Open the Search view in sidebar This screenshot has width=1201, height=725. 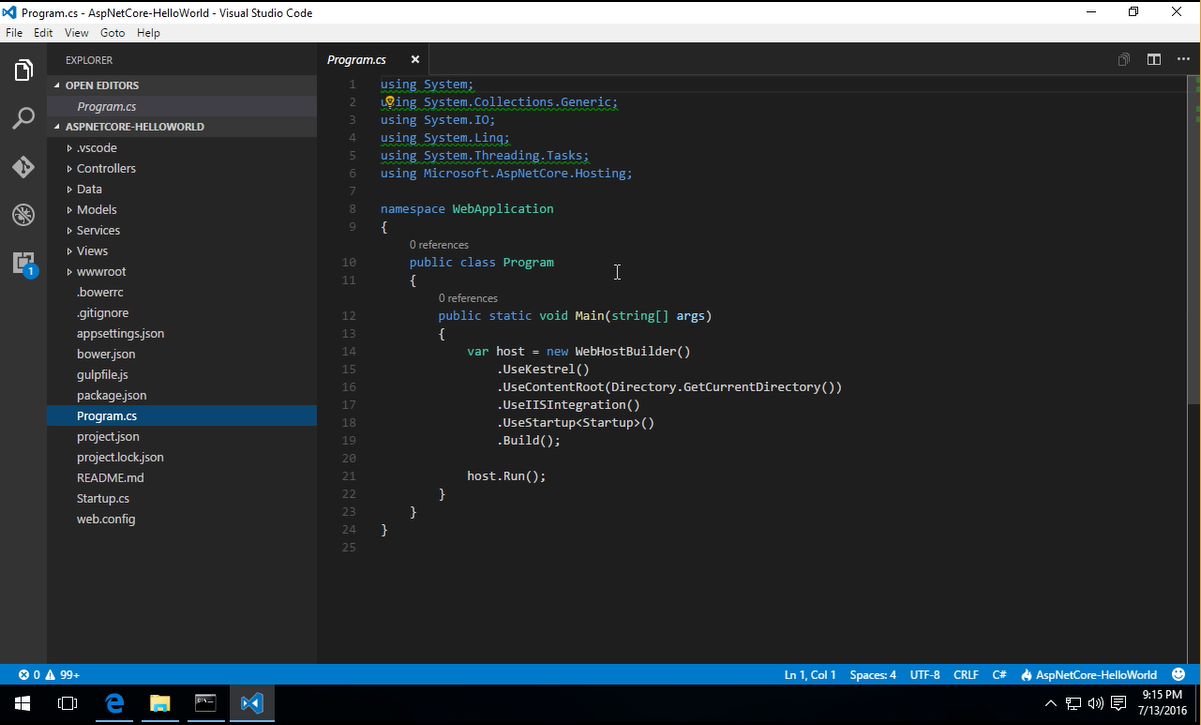click(22, 118)
